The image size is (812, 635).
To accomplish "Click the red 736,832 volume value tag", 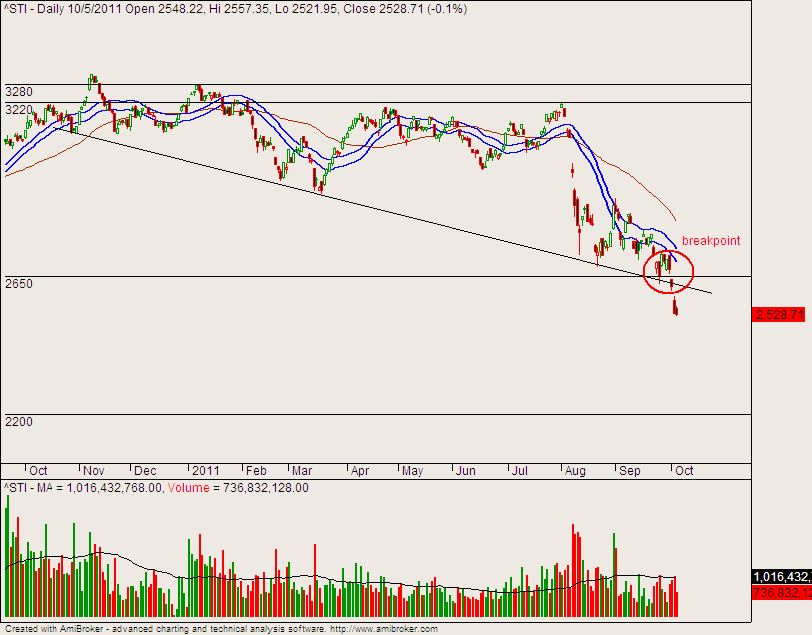I will (780, 593).
